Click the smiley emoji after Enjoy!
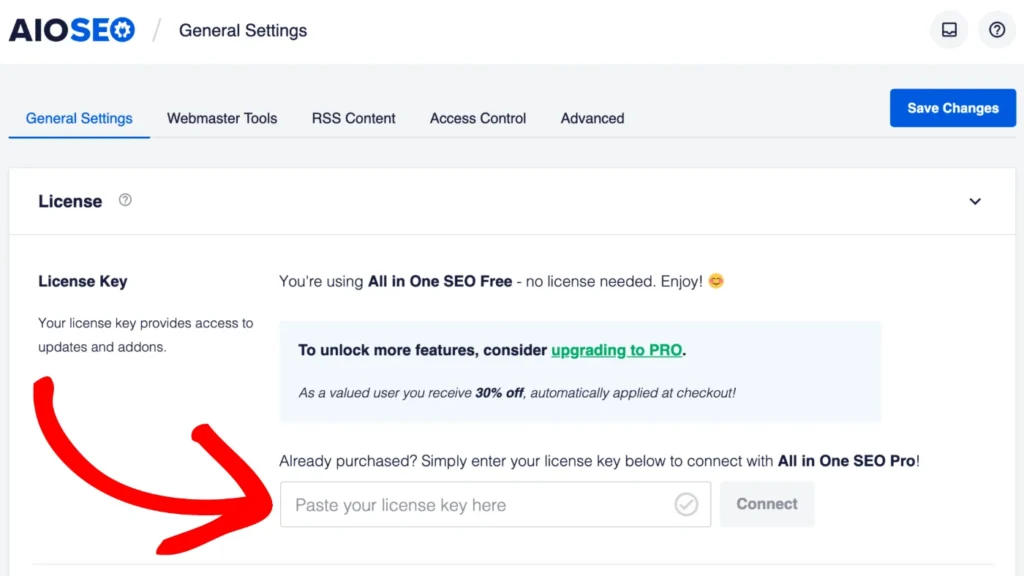Viewport: 1024px width, 576px height. pos(716,281)
